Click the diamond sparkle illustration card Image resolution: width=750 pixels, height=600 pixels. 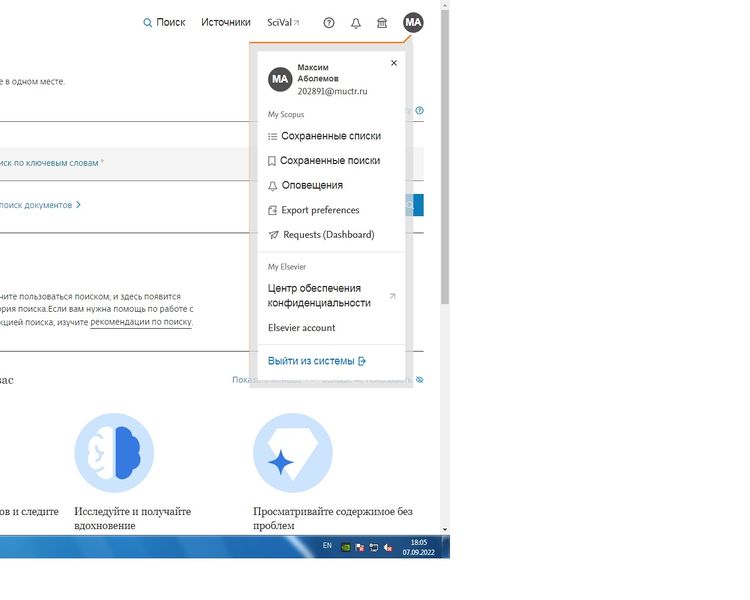click(x=293, y=453)
